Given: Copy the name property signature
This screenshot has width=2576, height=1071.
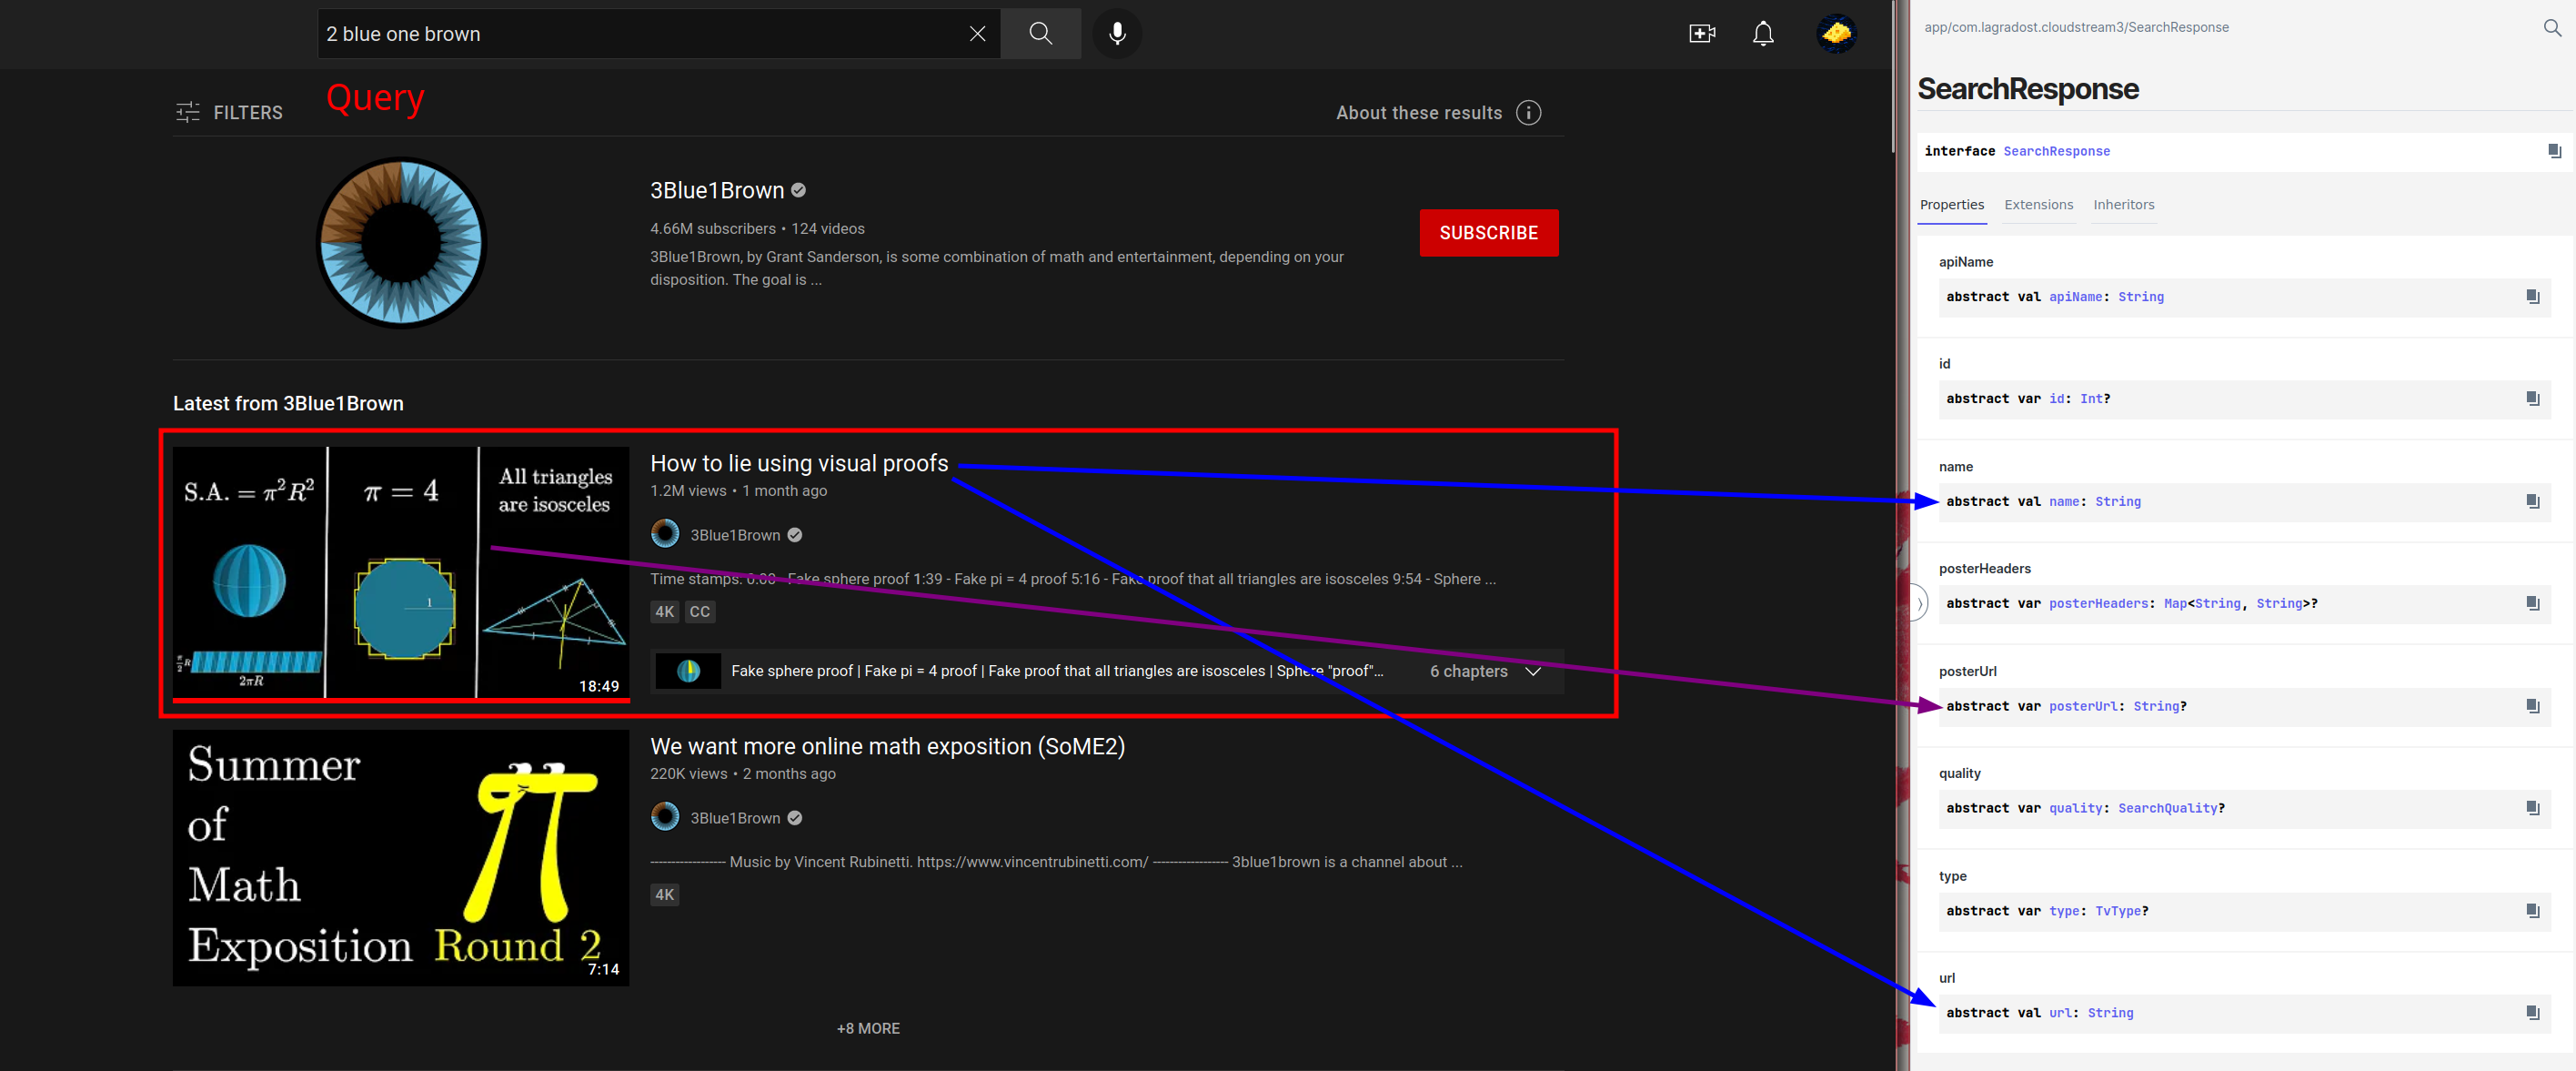Looking at the screenshot, I should point(2532,502).
